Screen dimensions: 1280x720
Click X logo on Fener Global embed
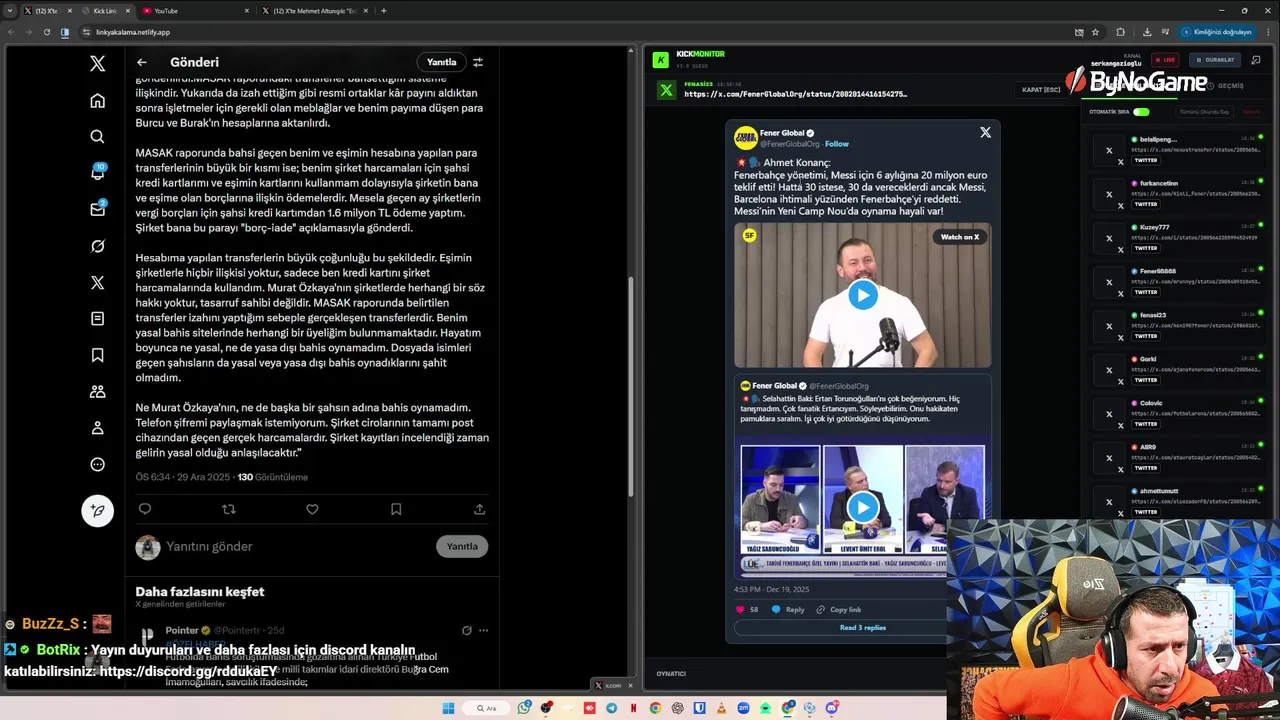985,132
